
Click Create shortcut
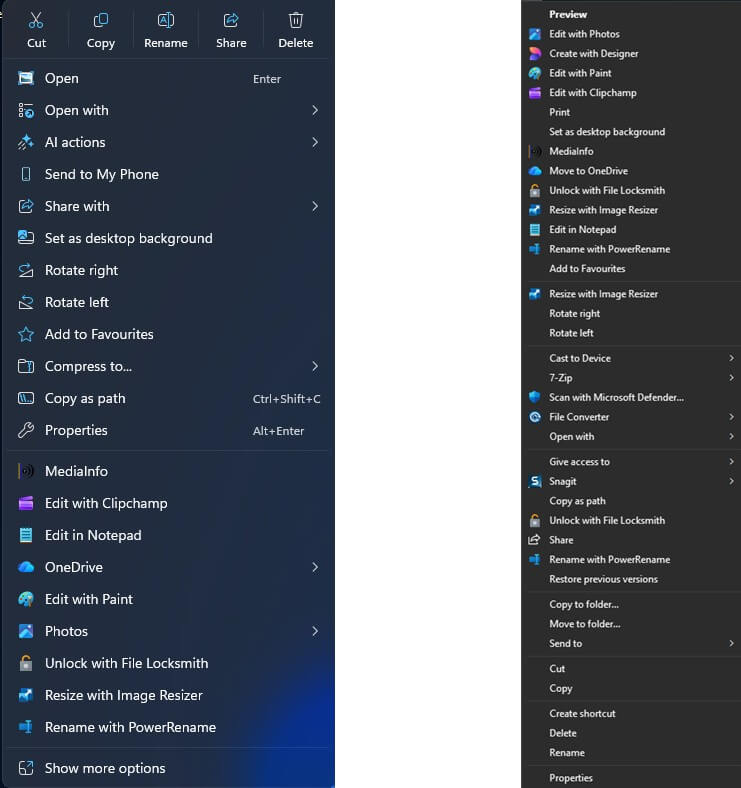(582, 713)
